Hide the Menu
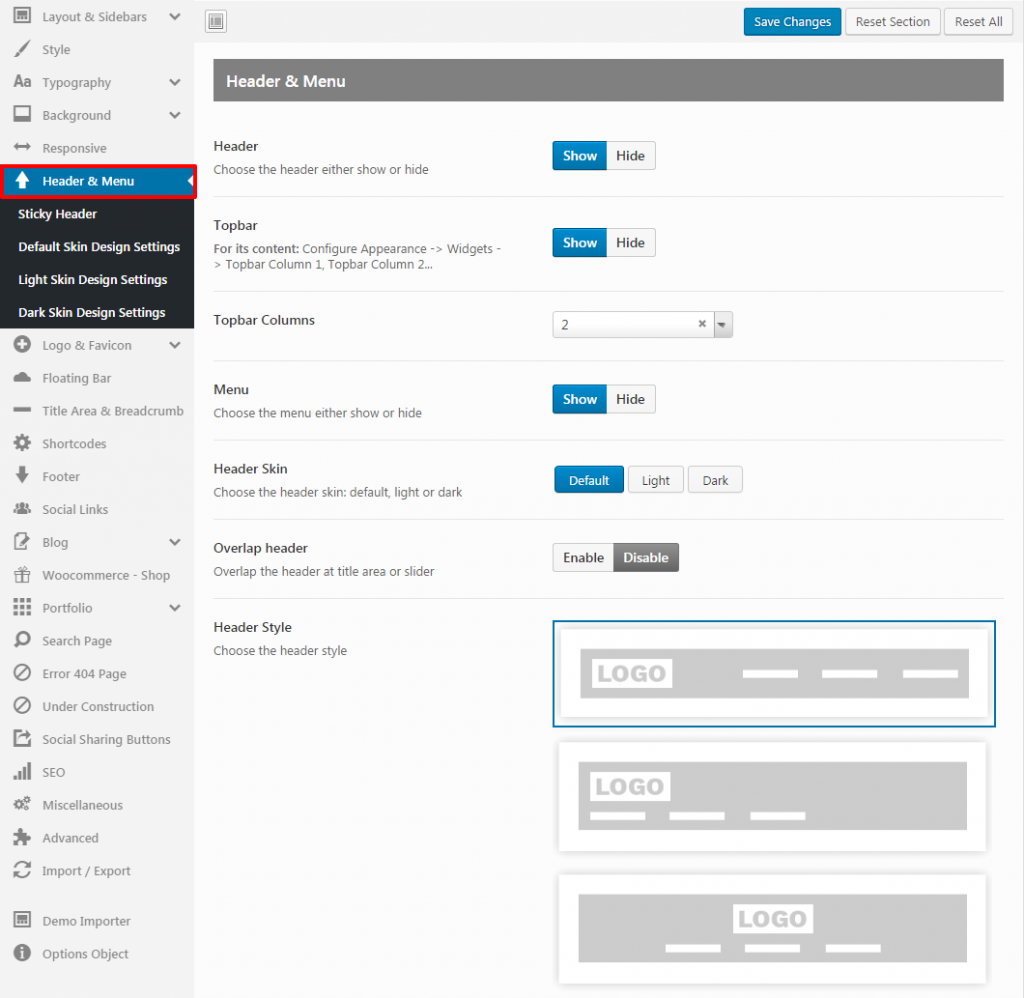Image resolution: width=1024 pixels, height=998 pixels. coord(630,399)
